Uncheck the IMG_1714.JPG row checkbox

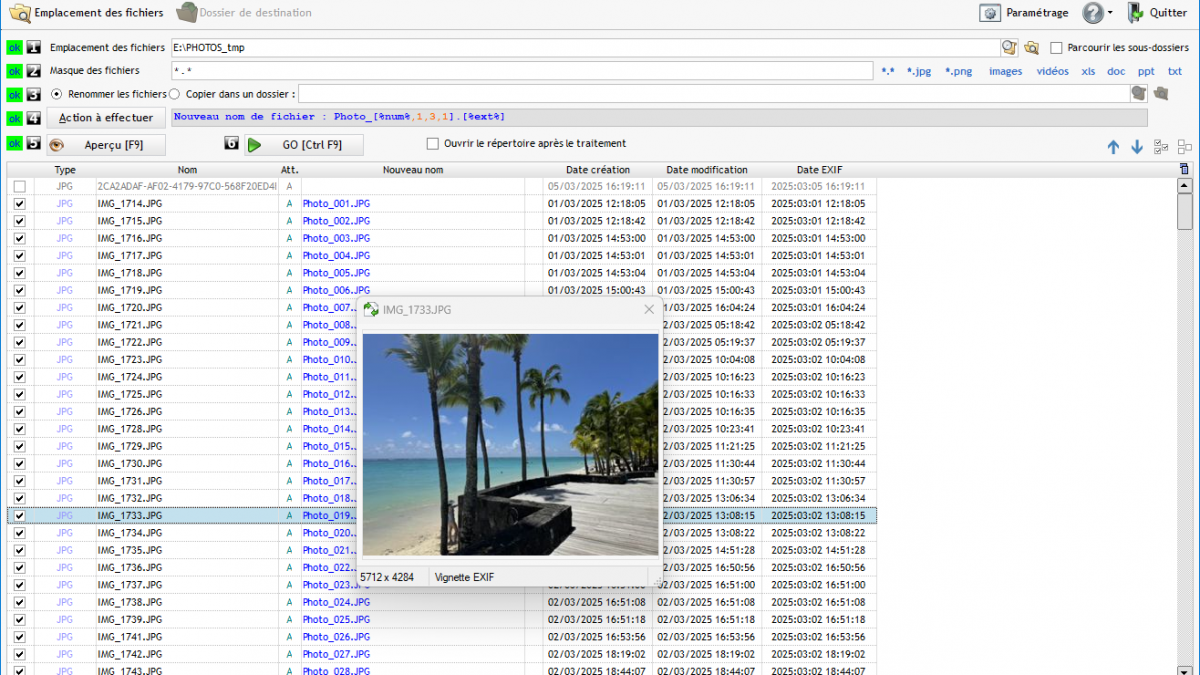19,204
